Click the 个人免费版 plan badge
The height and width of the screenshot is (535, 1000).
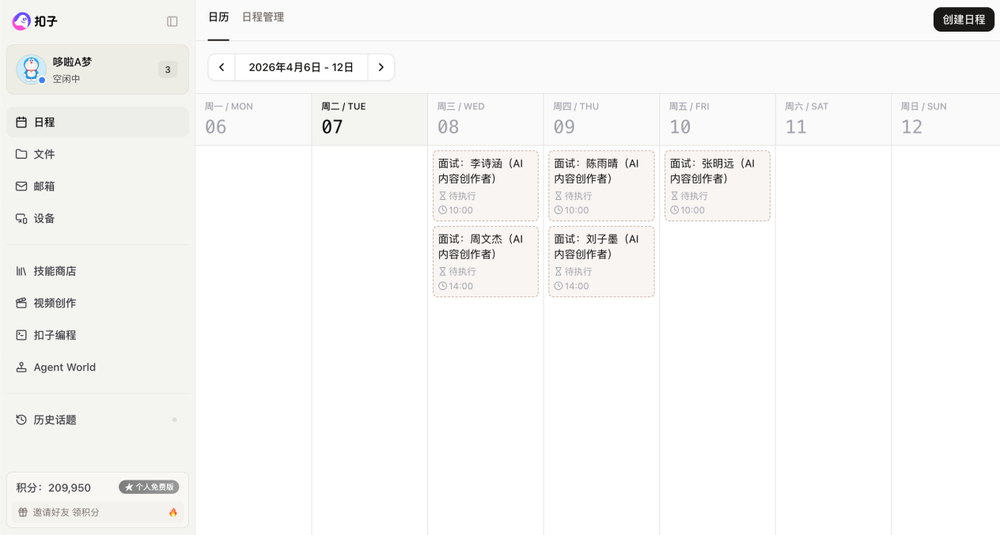click(x=149, y=487)
